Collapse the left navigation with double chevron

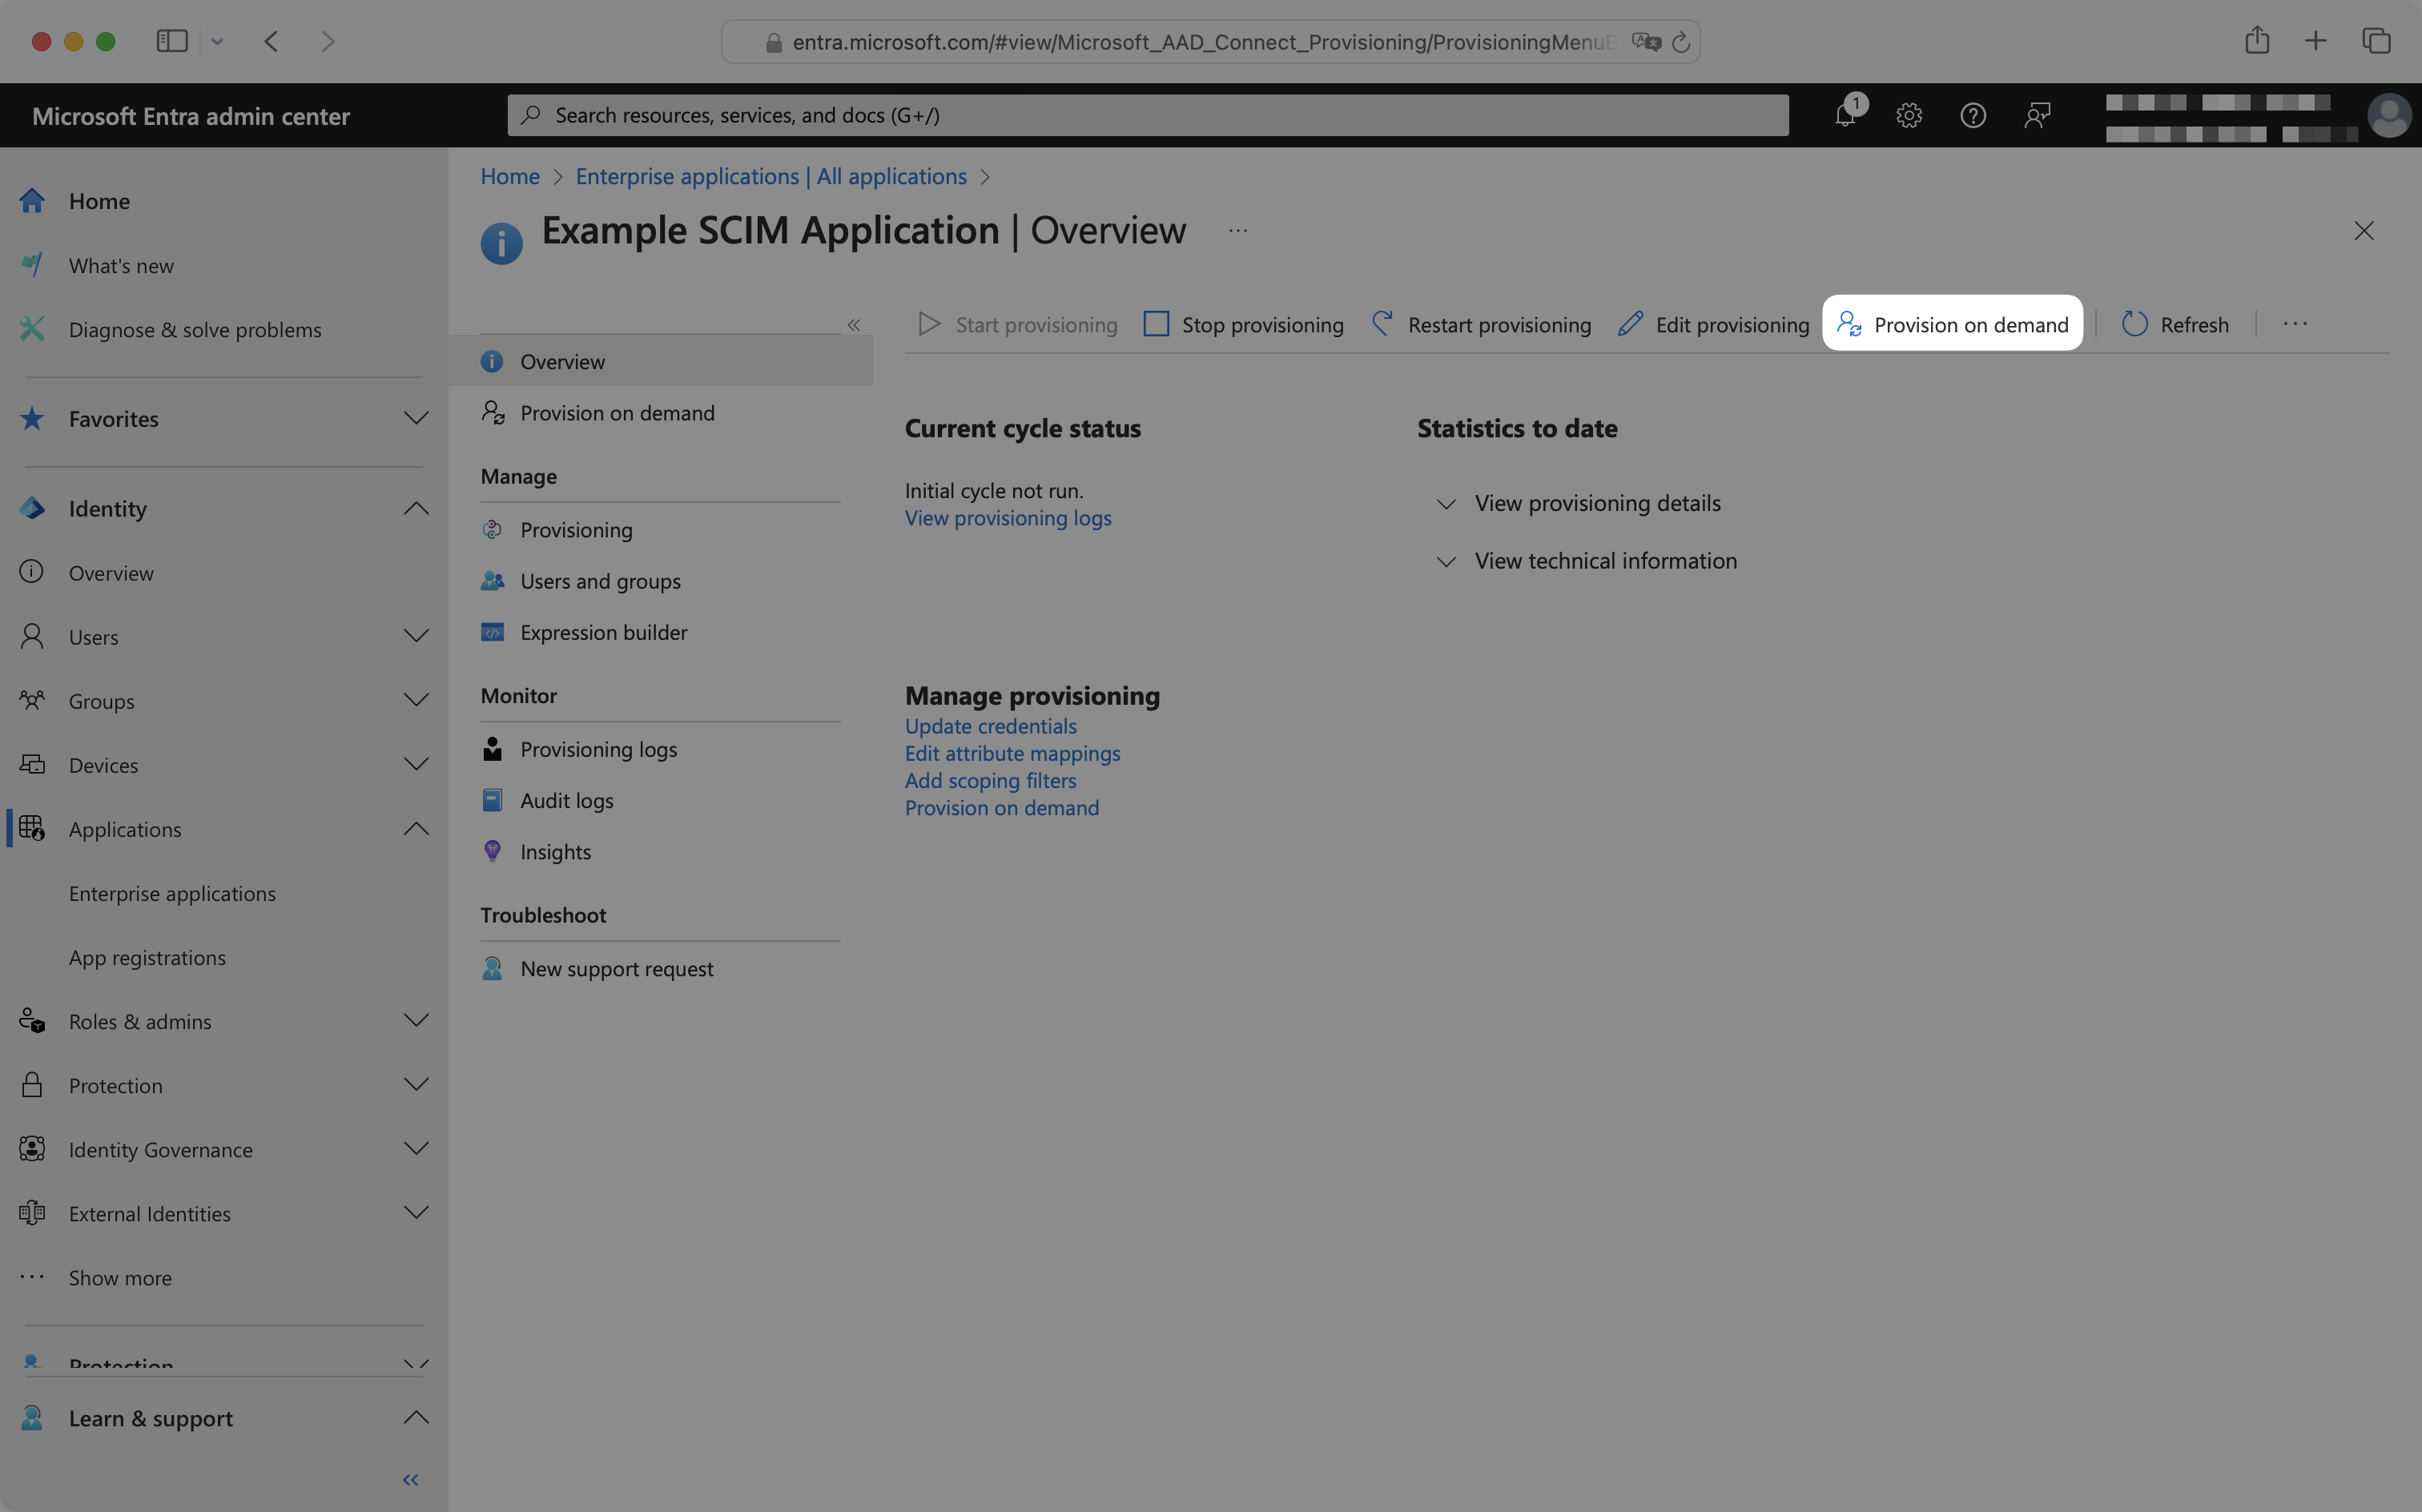coord(410,1479)
